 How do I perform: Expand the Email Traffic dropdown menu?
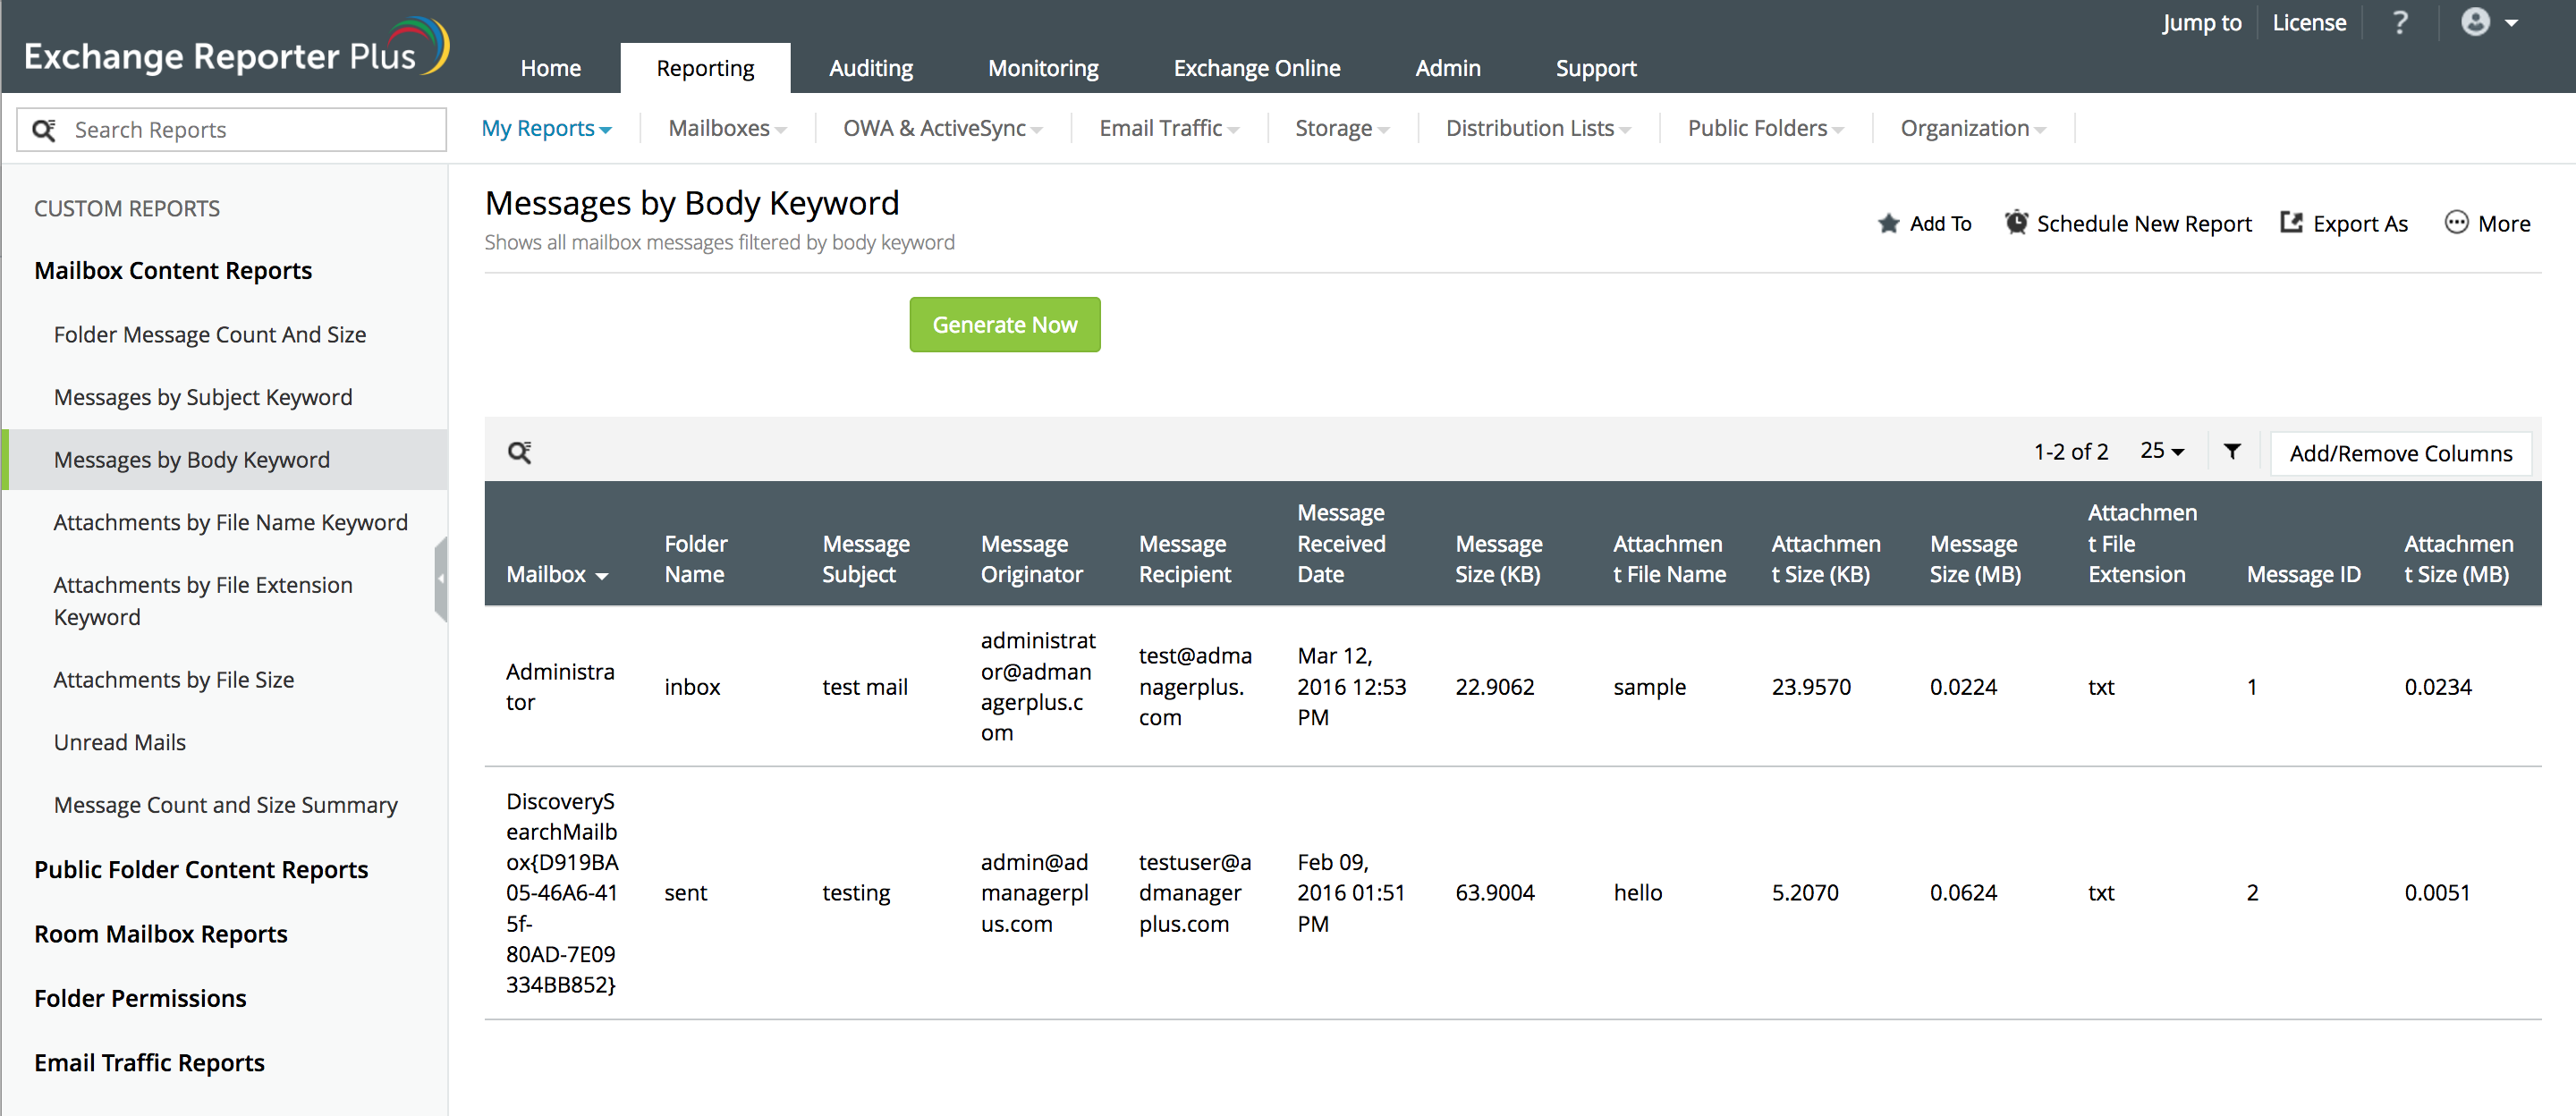click(x=1168, y=128)
